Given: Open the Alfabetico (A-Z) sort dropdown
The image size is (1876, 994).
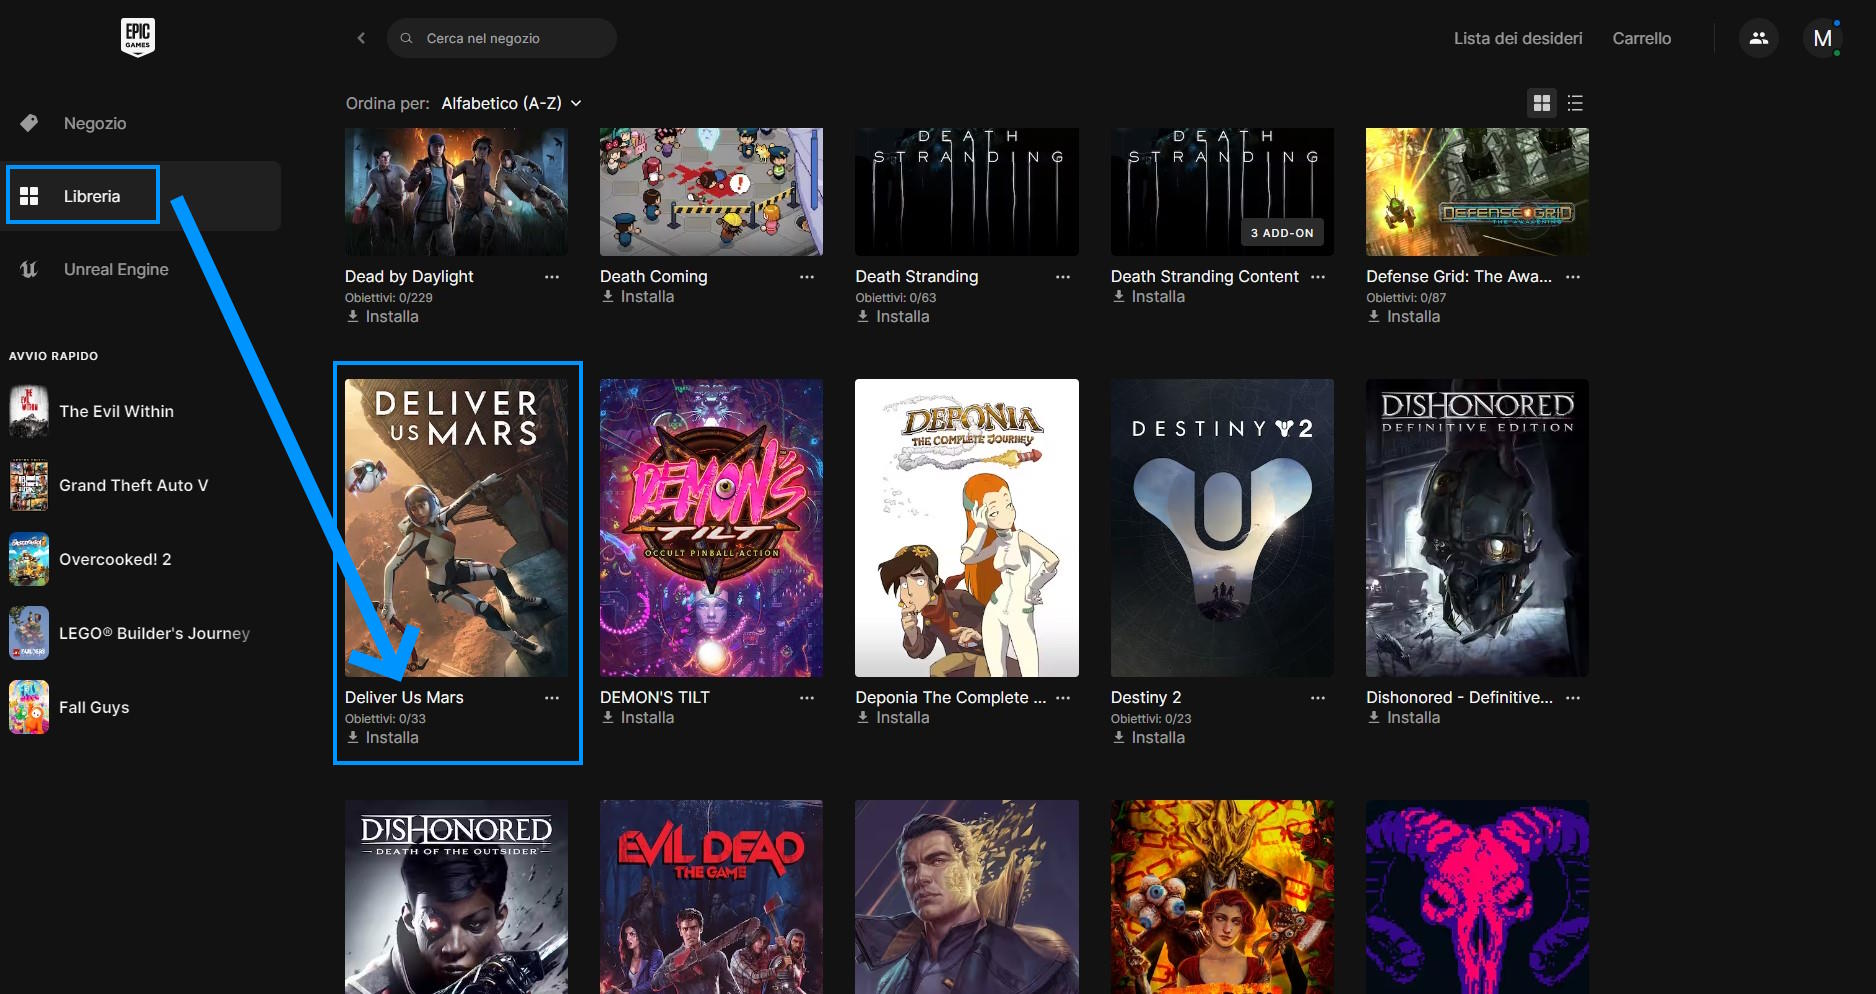Looking at the screenshot, I should (511, 103).
